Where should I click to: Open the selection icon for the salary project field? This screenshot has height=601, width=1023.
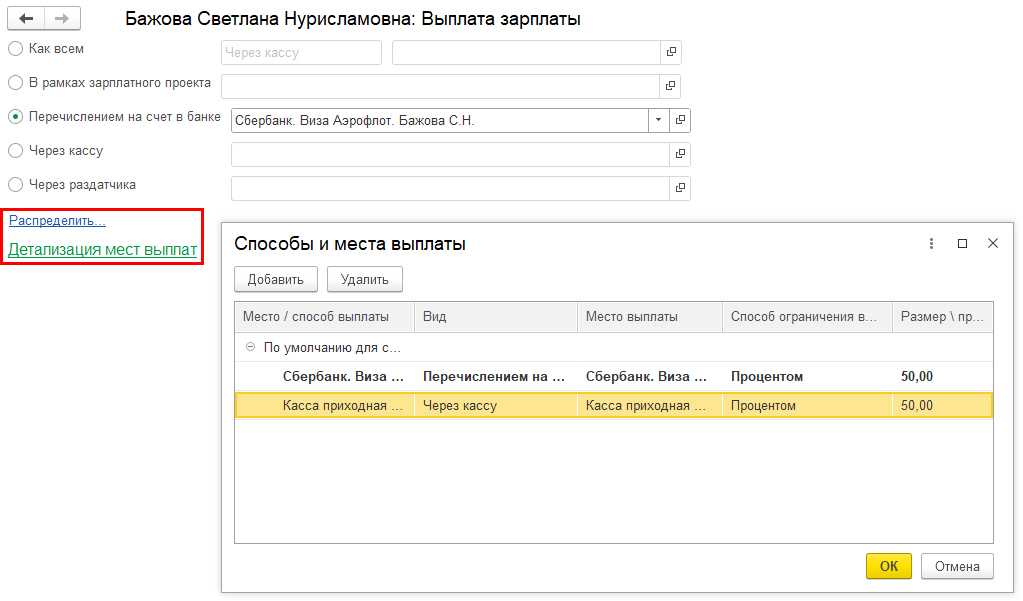[x=671, y=85]
